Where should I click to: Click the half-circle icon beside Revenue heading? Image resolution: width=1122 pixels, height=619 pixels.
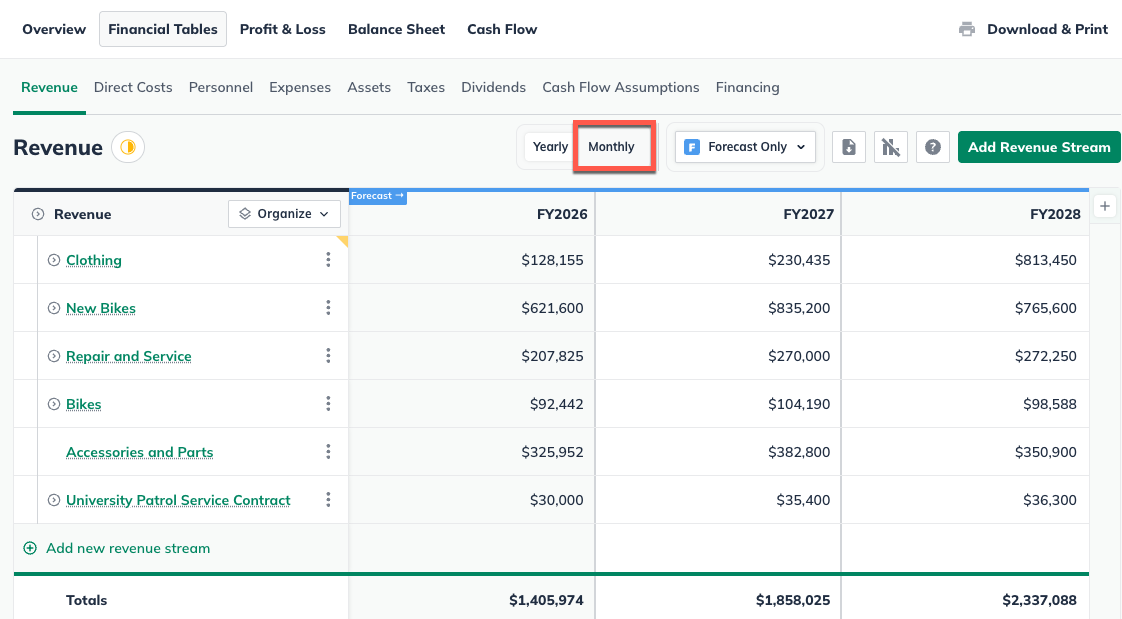[128, 147]
